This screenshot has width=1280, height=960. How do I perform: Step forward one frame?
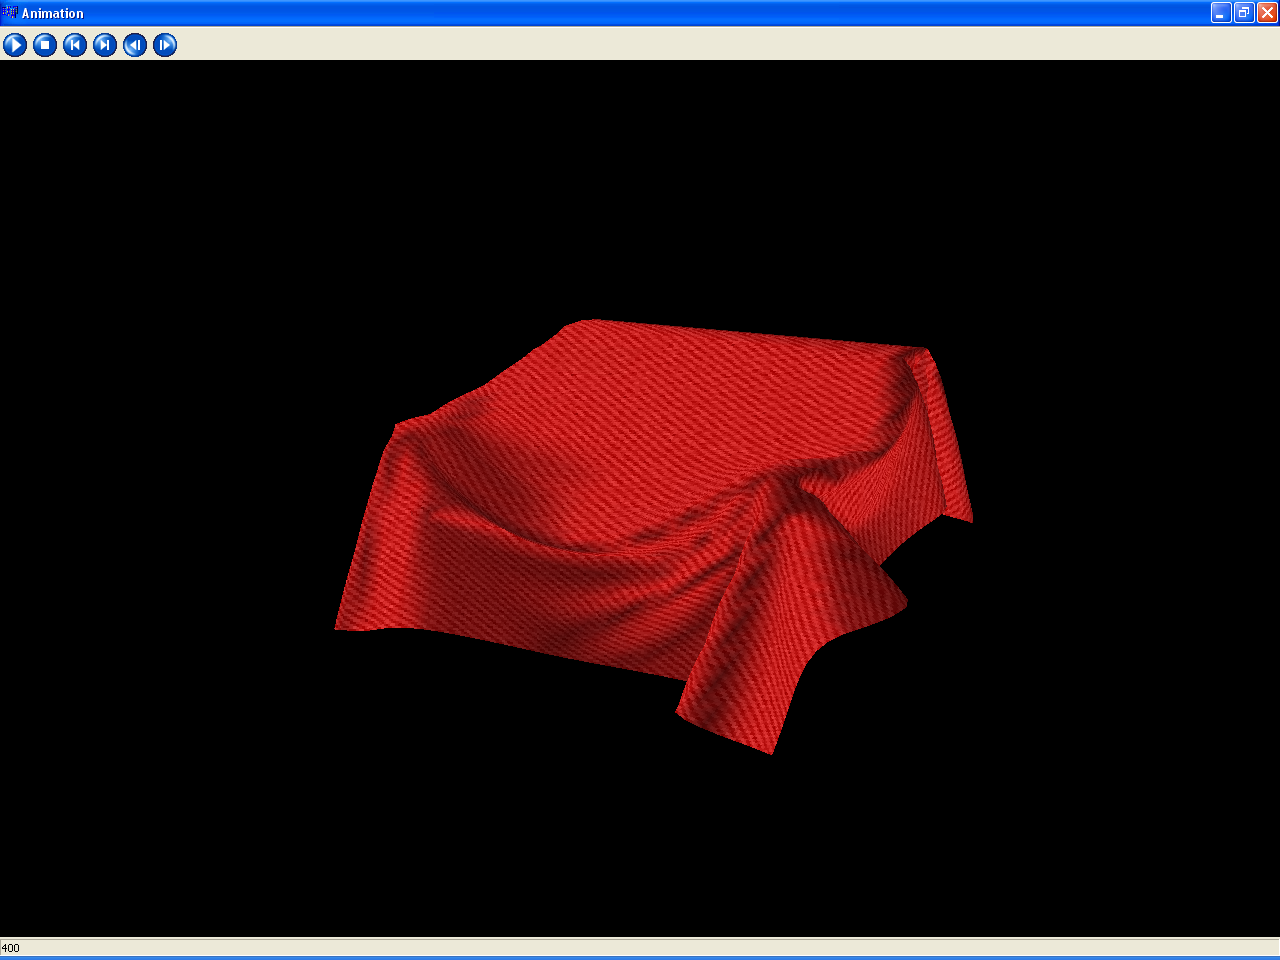(165, 45)
